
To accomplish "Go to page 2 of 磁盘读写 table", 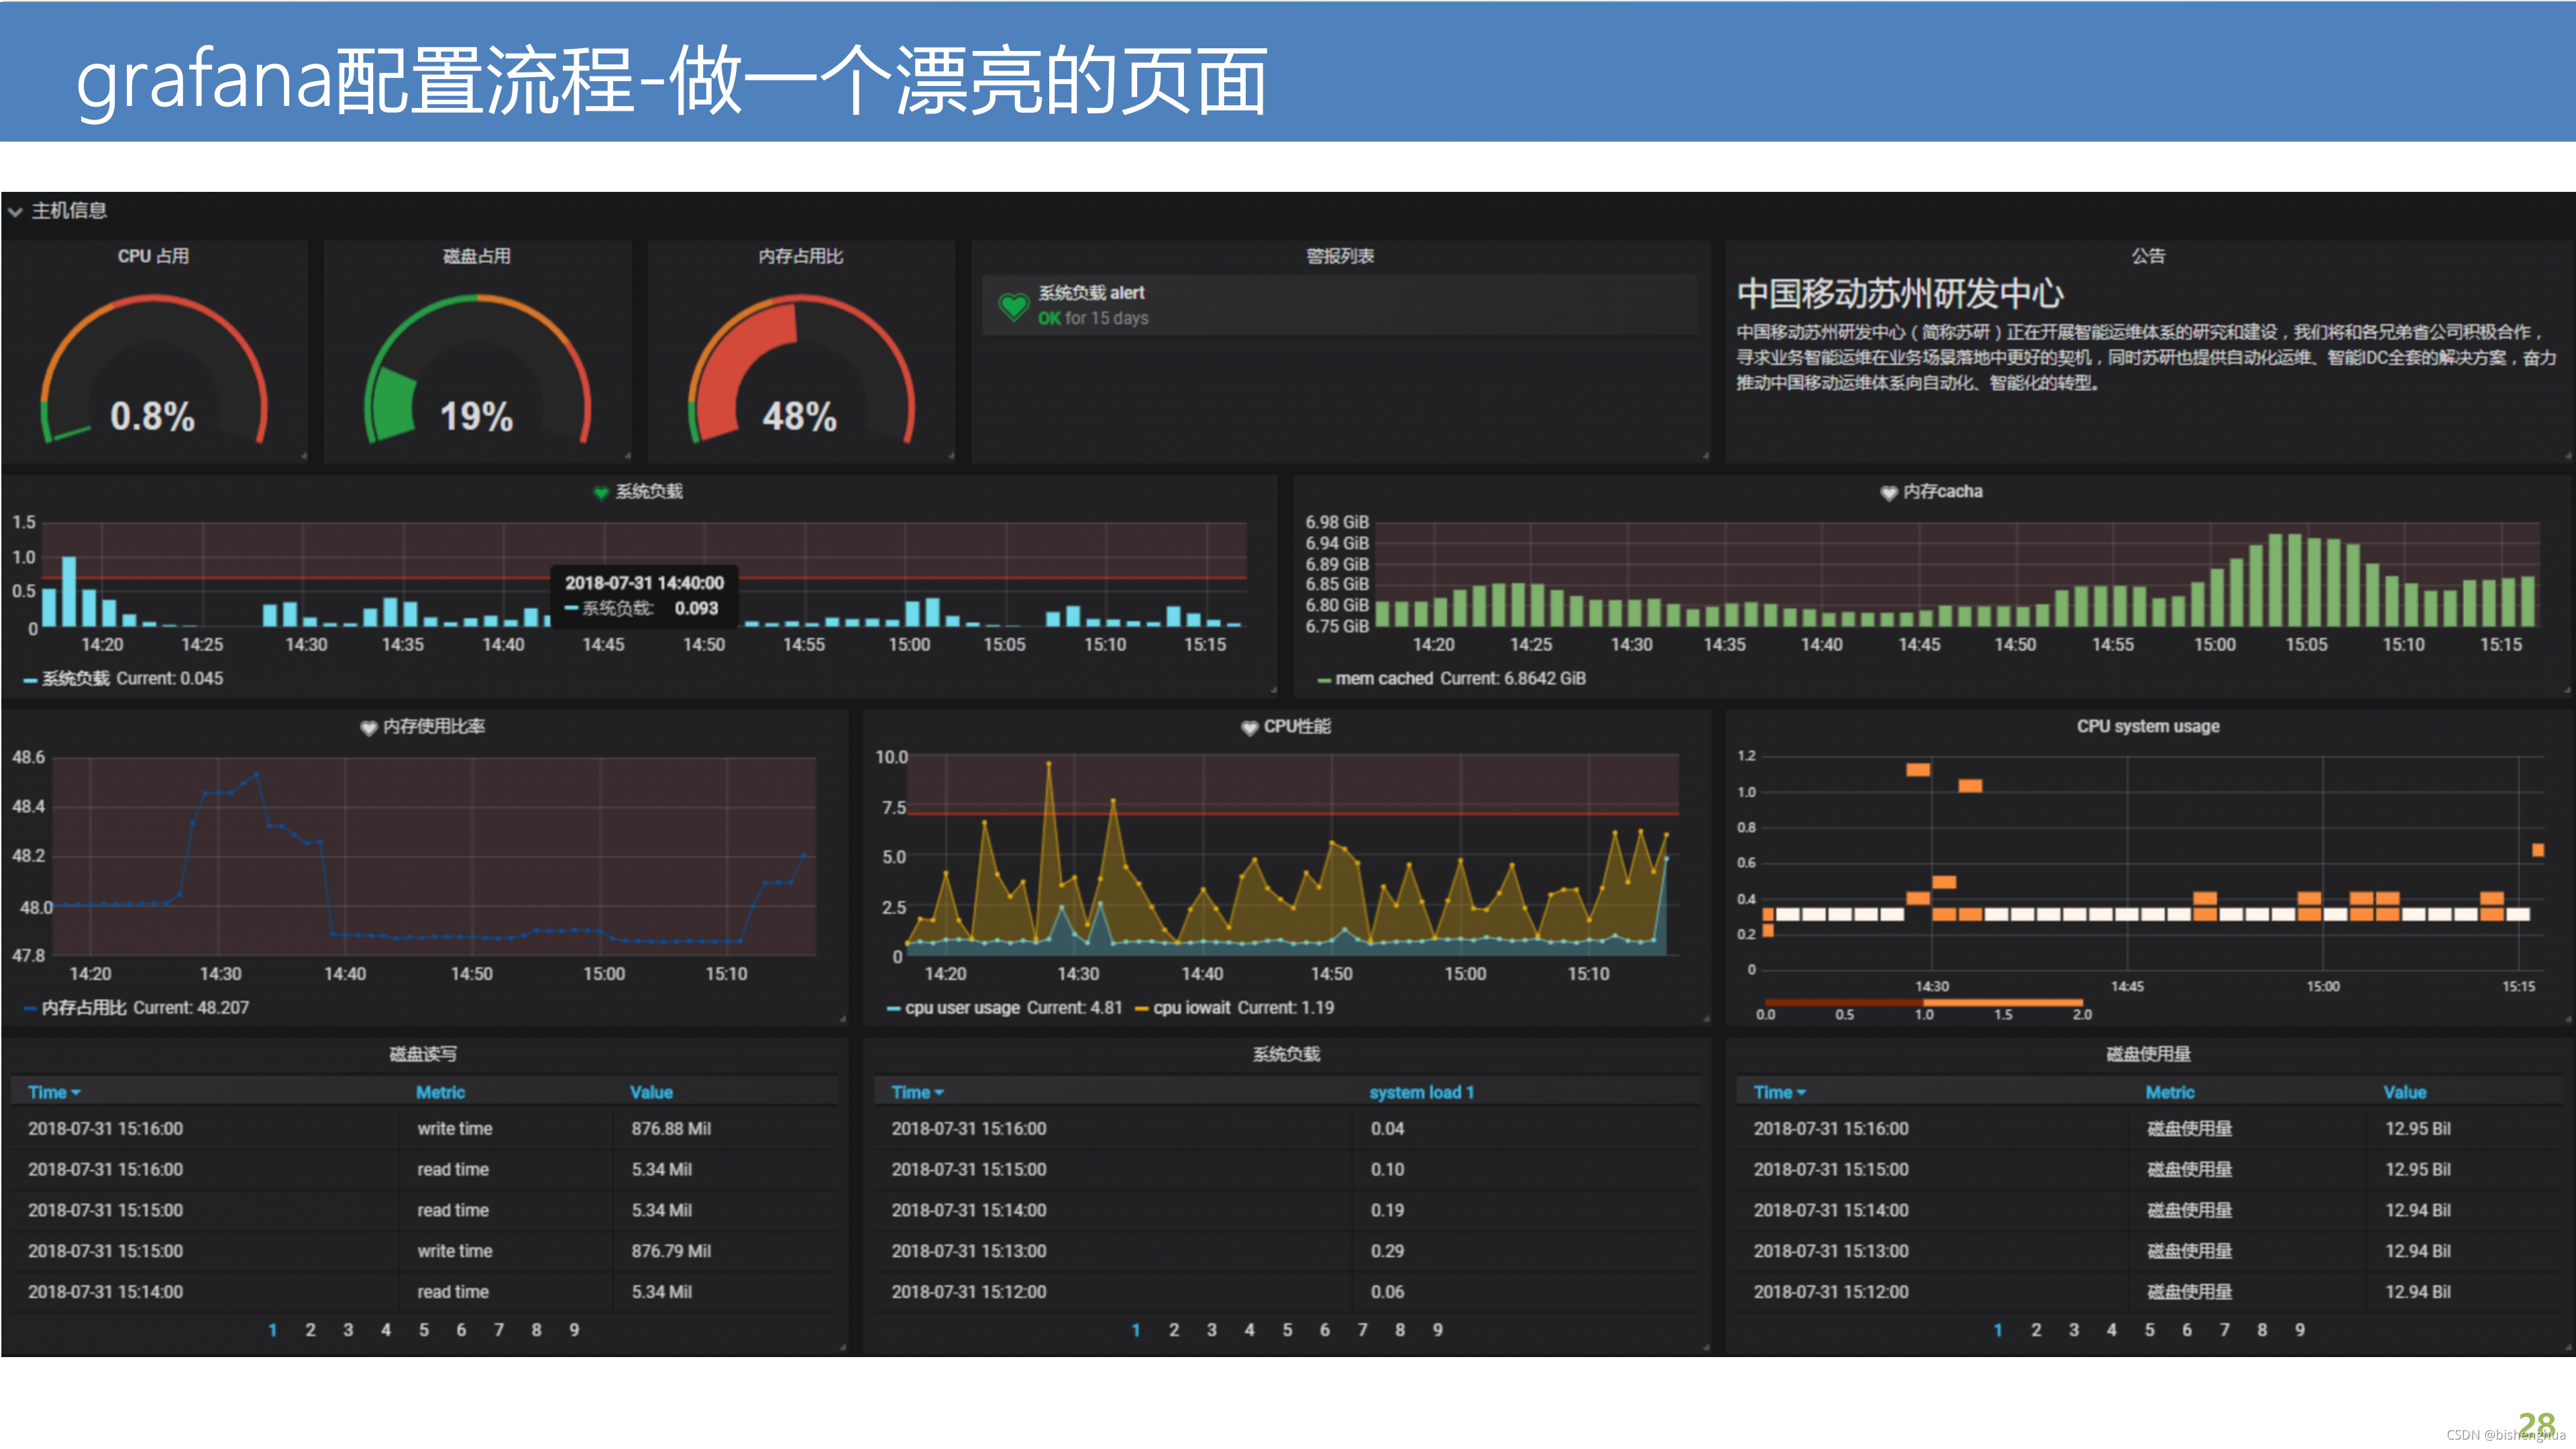I will (x=310, y=1330).
